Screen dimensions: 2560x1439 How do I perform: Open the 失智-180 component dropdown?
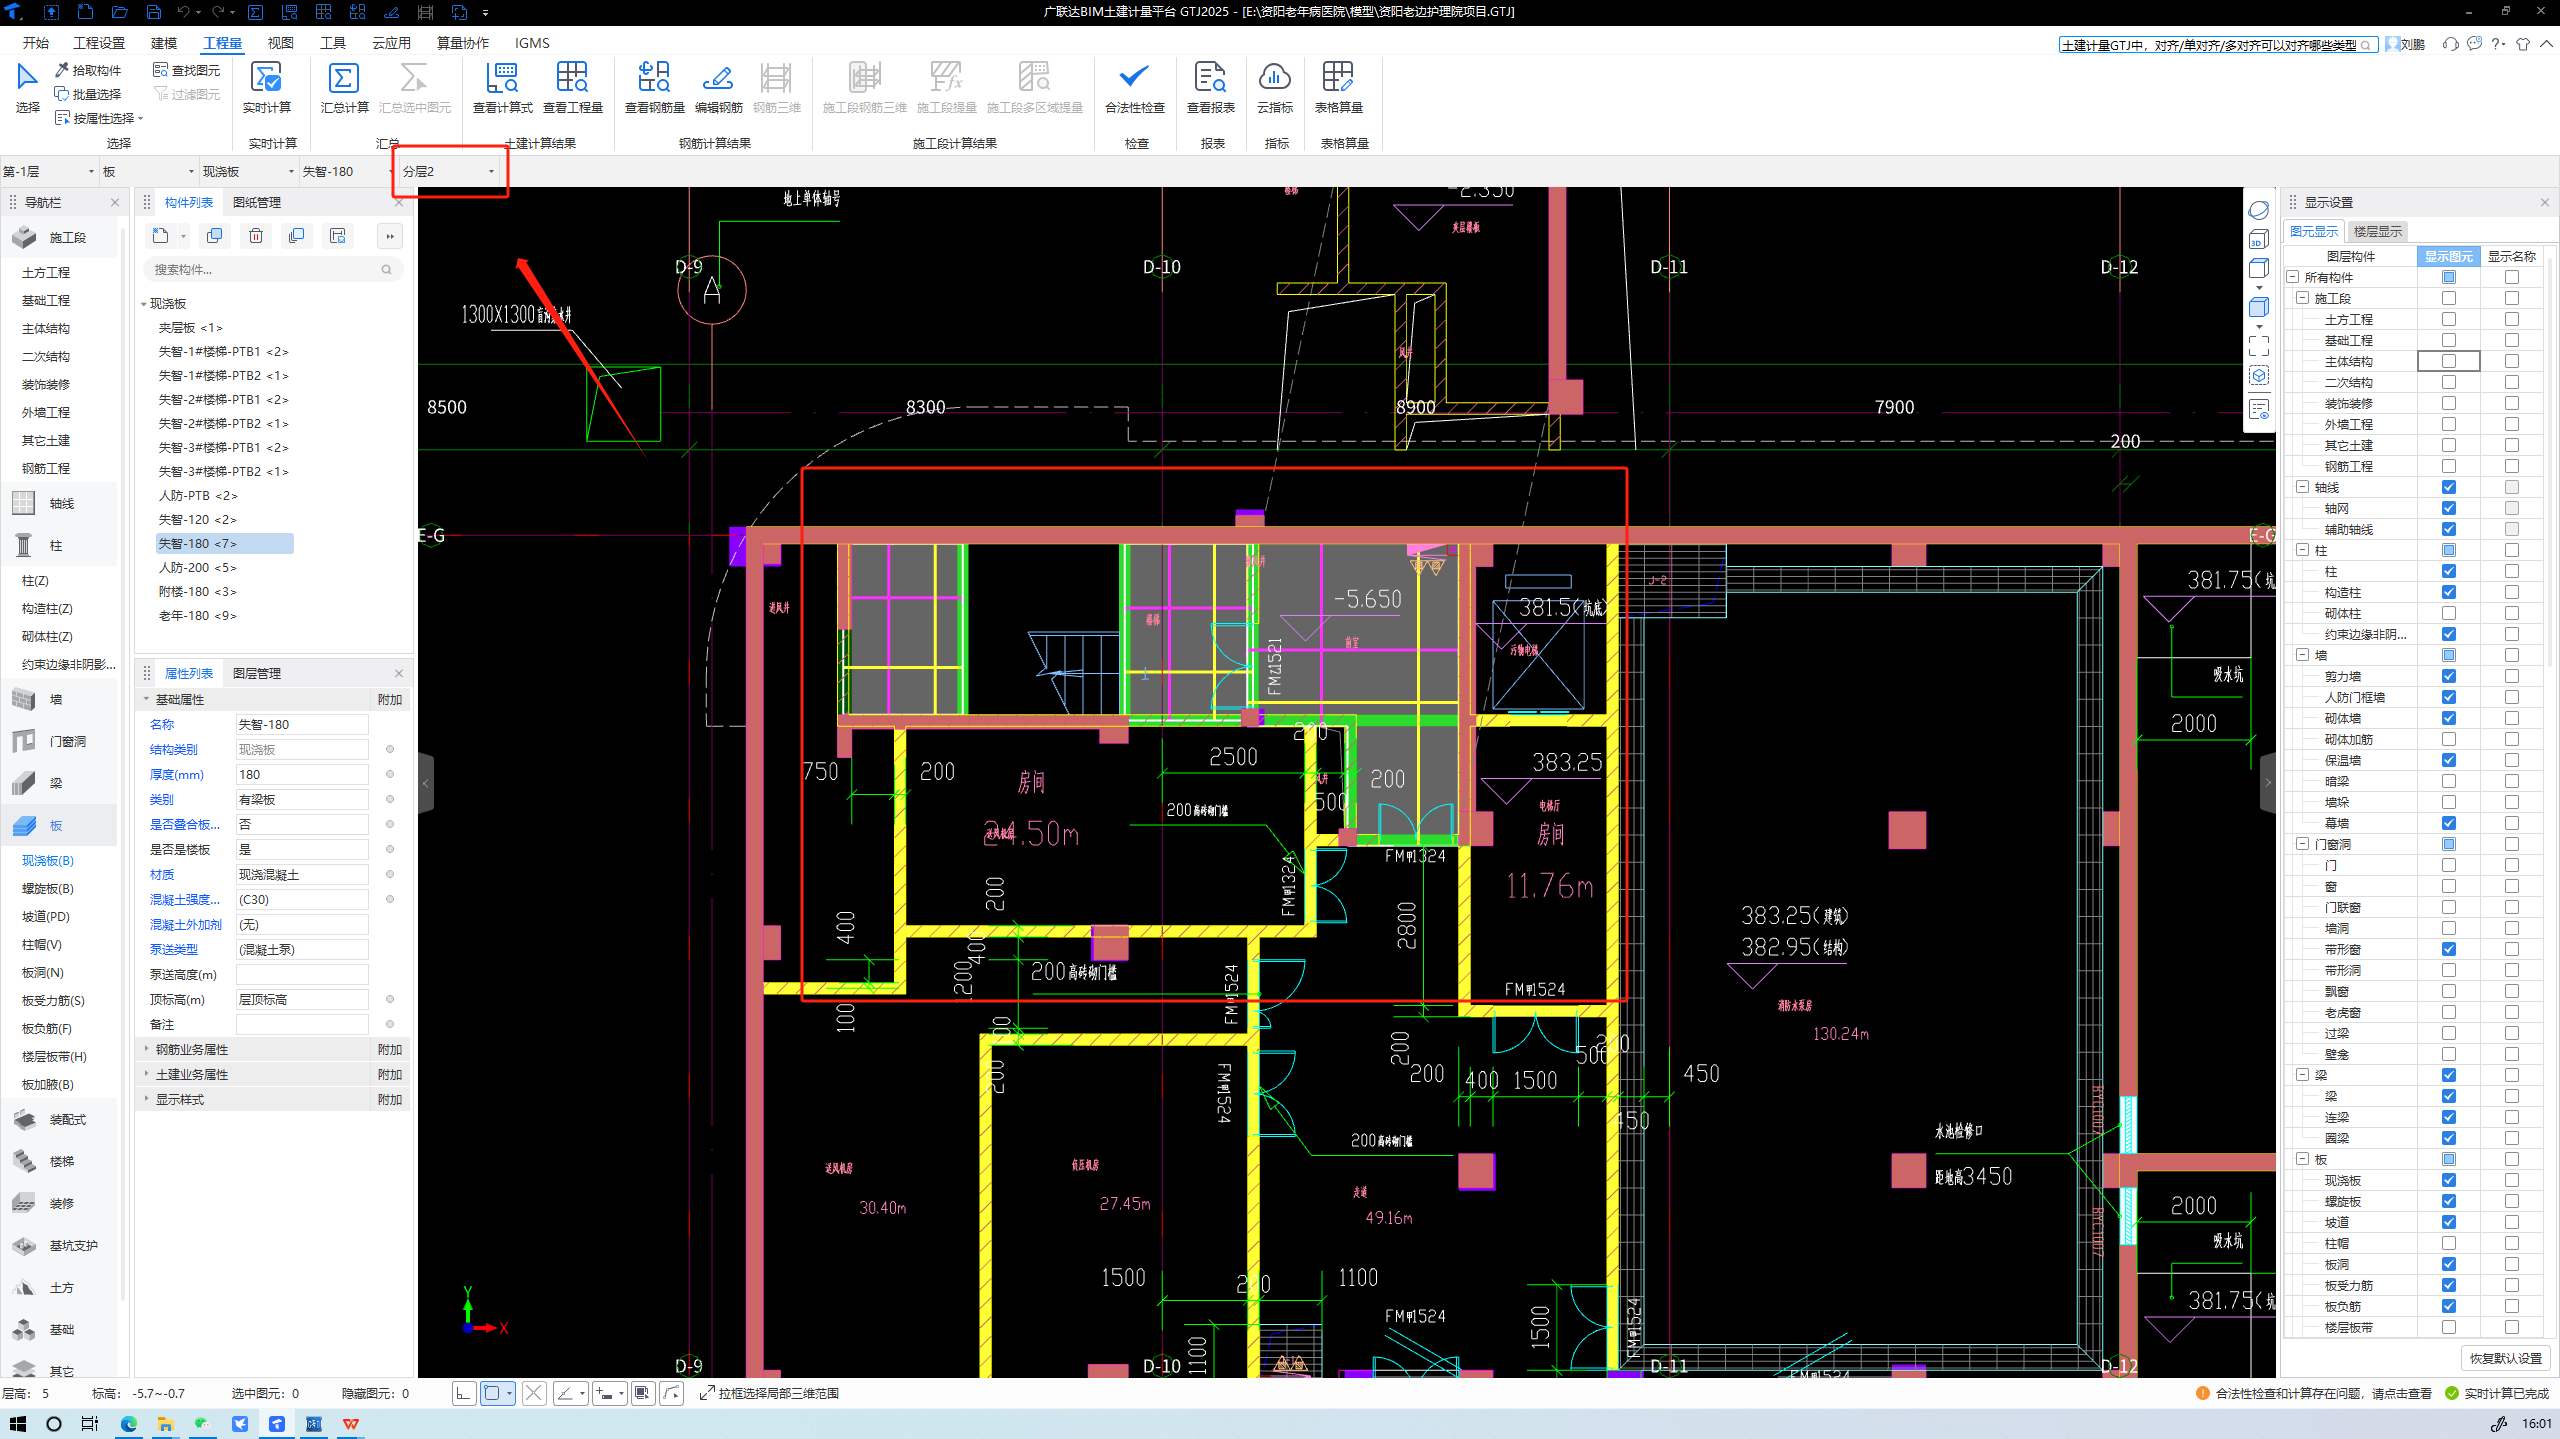[x=349, y=172]
